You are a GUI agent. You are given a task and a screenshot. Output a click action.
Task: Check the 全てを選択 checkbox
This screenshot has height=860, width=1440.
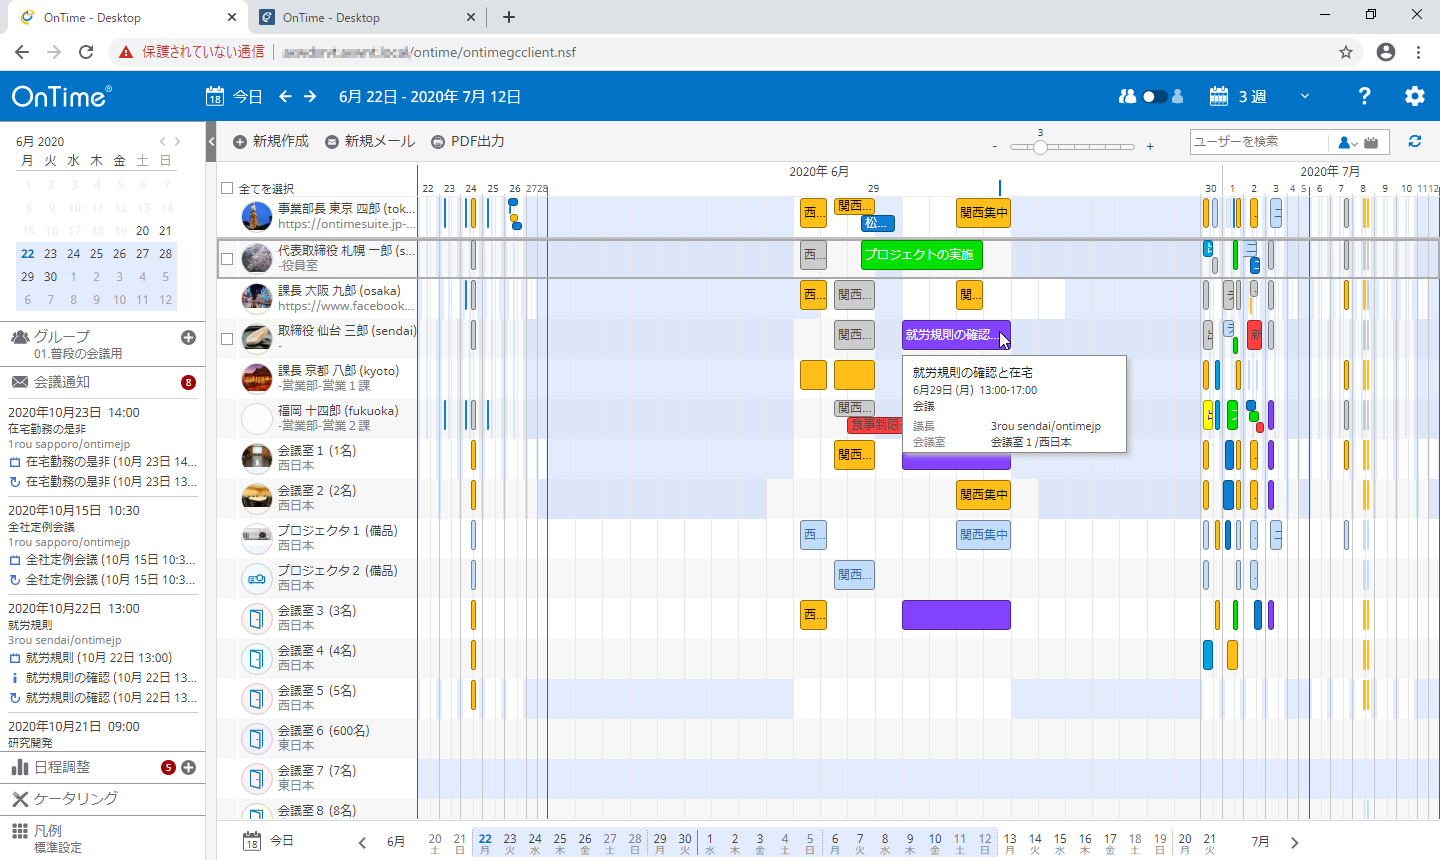point(227,188)
